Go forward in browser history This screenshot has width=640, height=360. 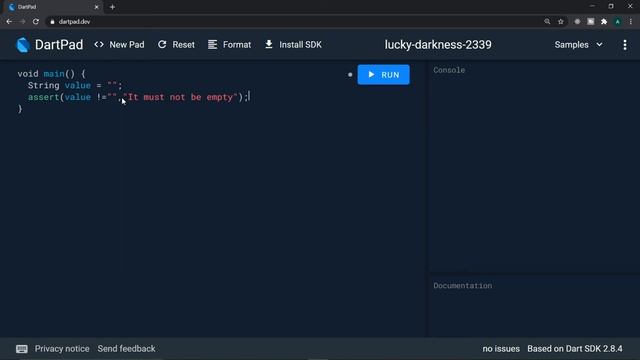[x=22, y=22]
